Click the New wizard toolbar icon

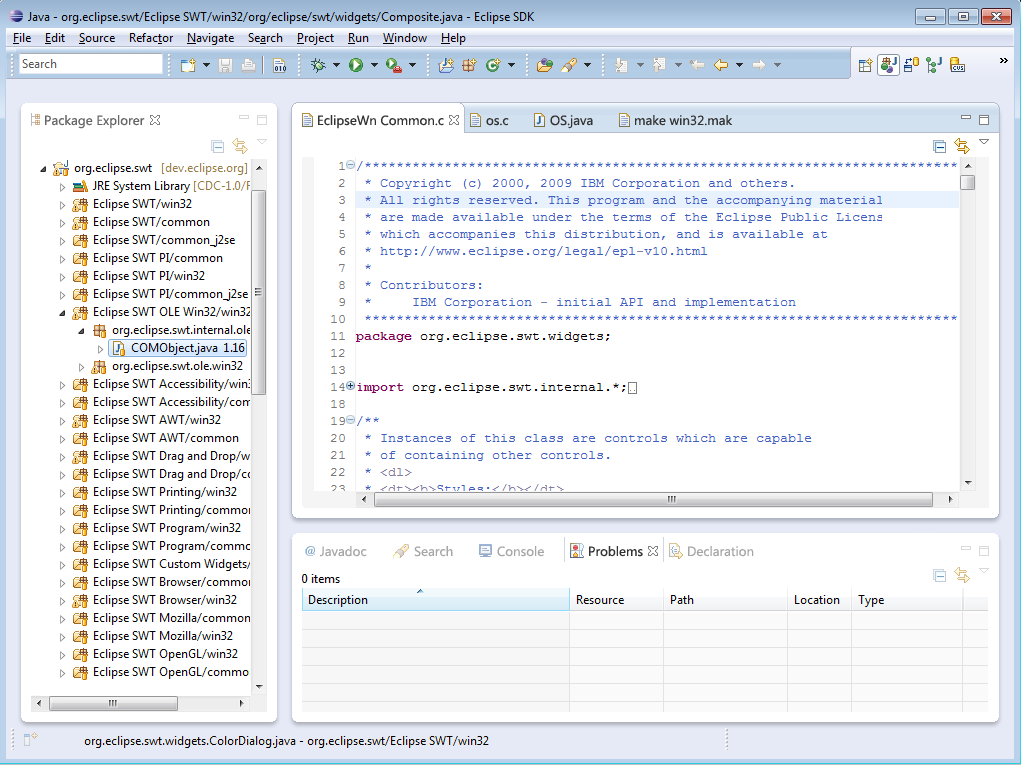(x=188, y=64)
